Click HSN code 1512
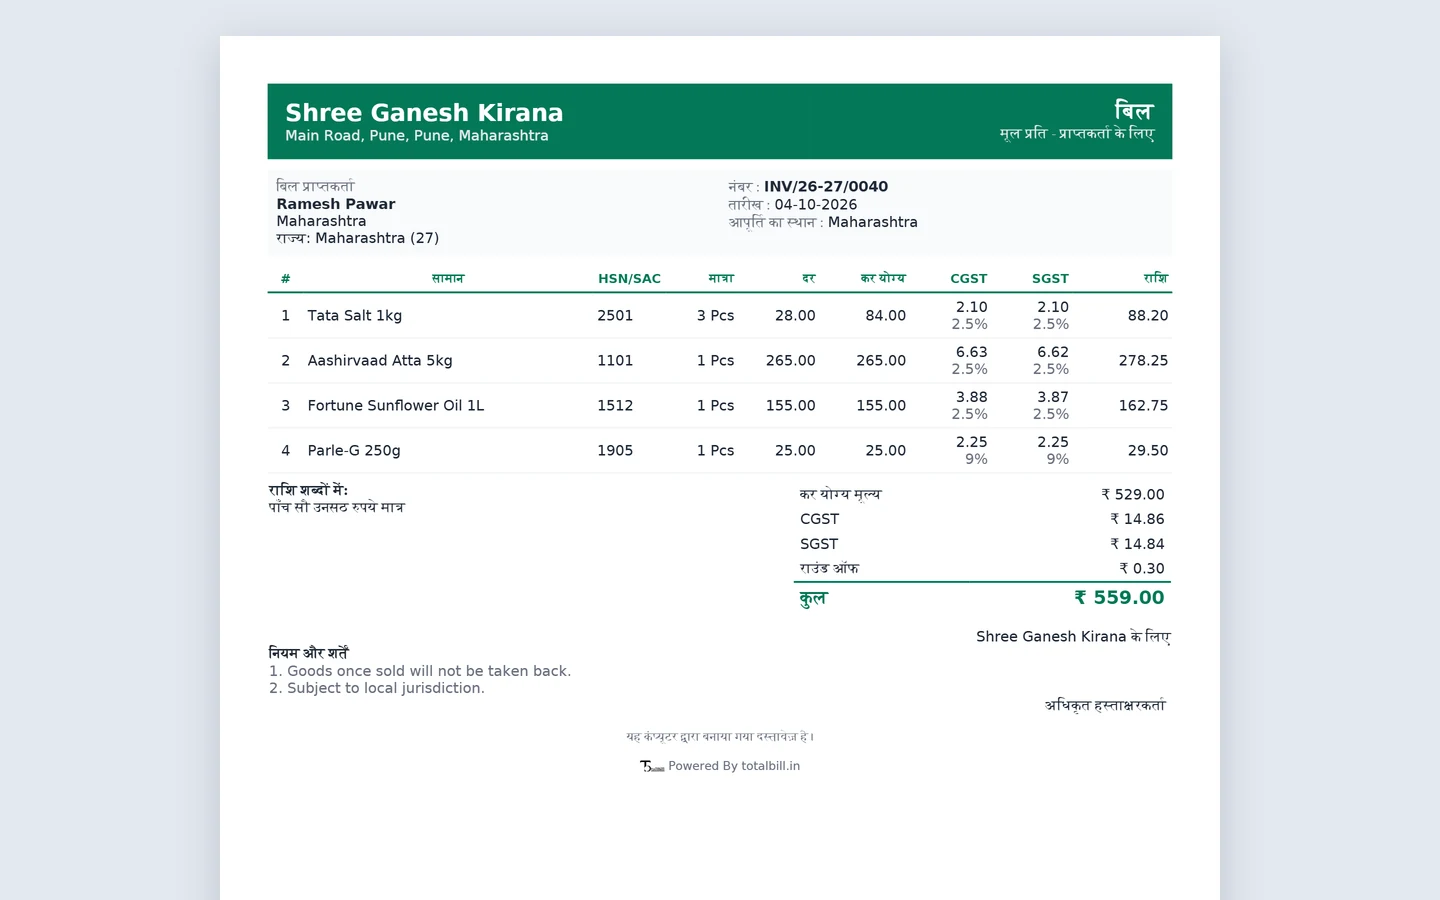1440x900 pixels. click(x=615, y=405)
